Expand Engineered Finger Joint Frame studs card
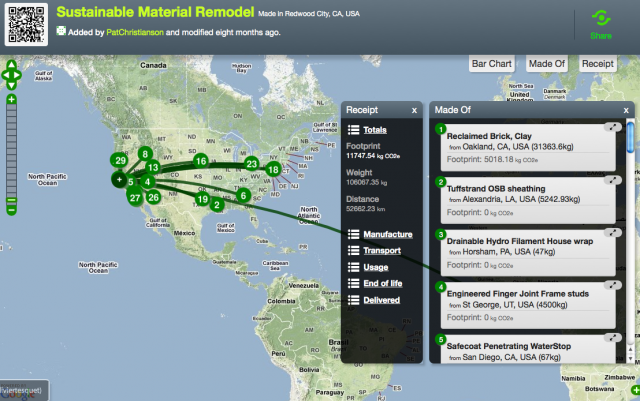Viewport: 640px width, 401px height. click(612, 285)
